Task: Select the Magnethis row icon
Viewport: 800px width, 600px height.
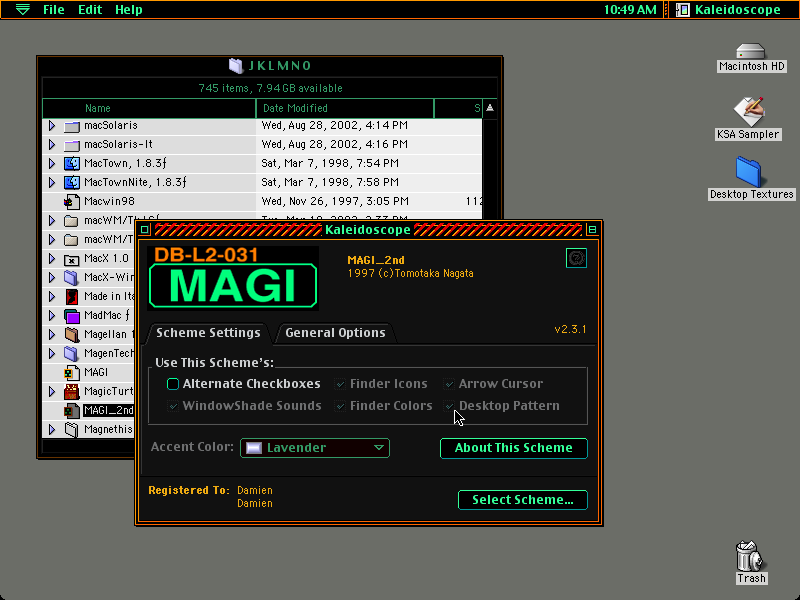Action: pos(72,430)
